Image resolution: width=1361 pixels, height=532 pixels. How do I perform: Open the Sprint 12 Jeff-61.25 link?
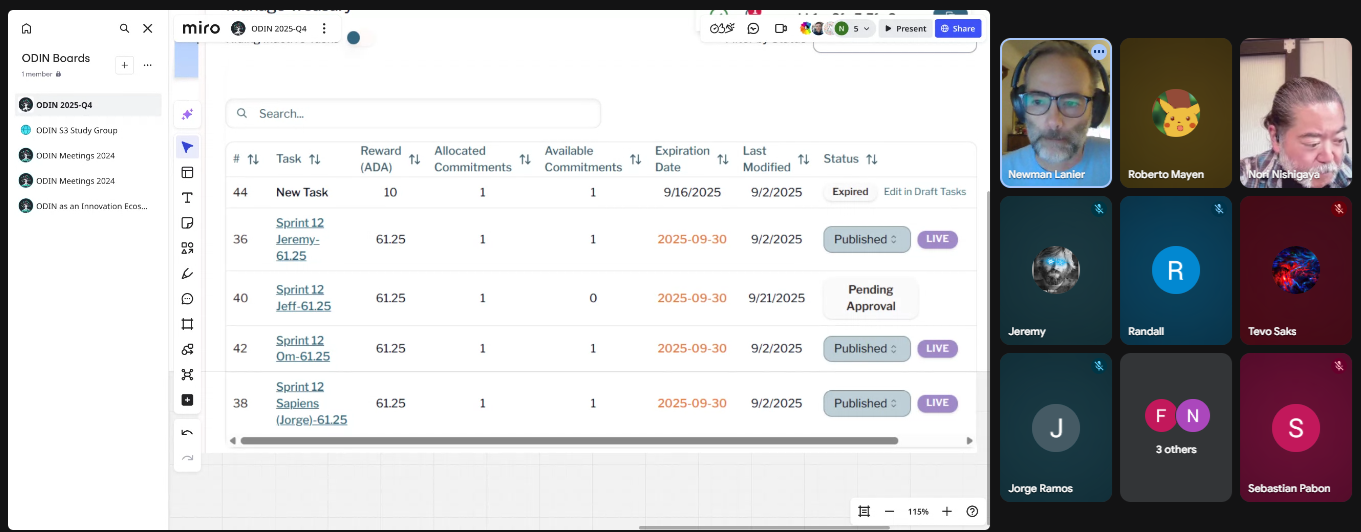tap(303, 298)
